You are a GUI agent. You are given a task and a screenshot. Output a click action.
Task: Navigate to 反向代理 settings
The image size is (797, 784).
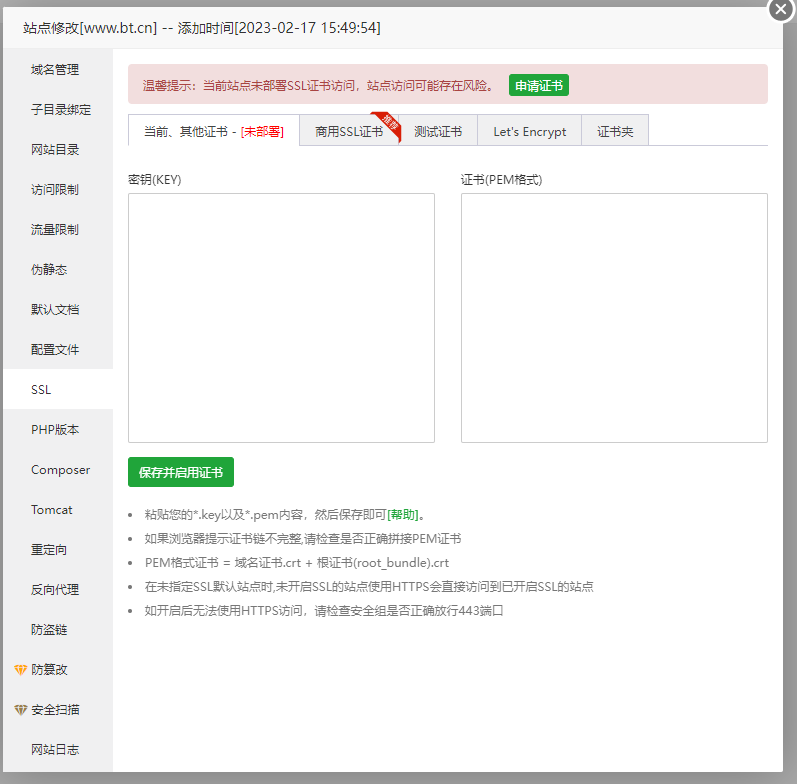point(55,590)
